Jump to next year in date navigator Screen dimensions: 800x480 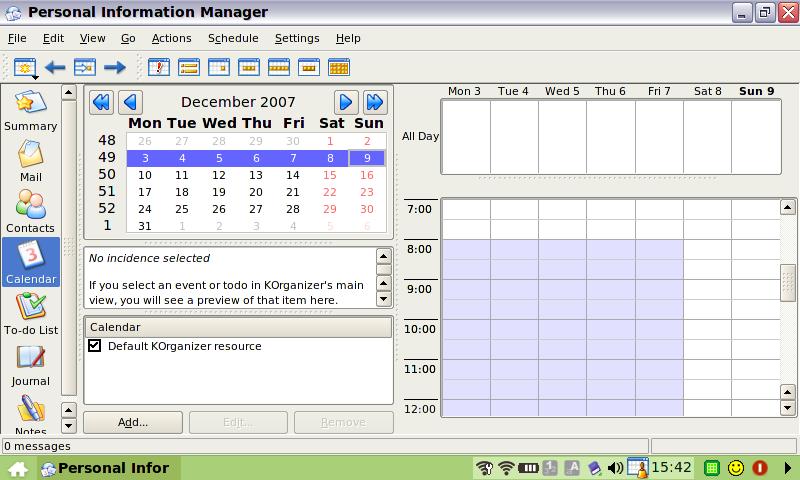[375, 102]
